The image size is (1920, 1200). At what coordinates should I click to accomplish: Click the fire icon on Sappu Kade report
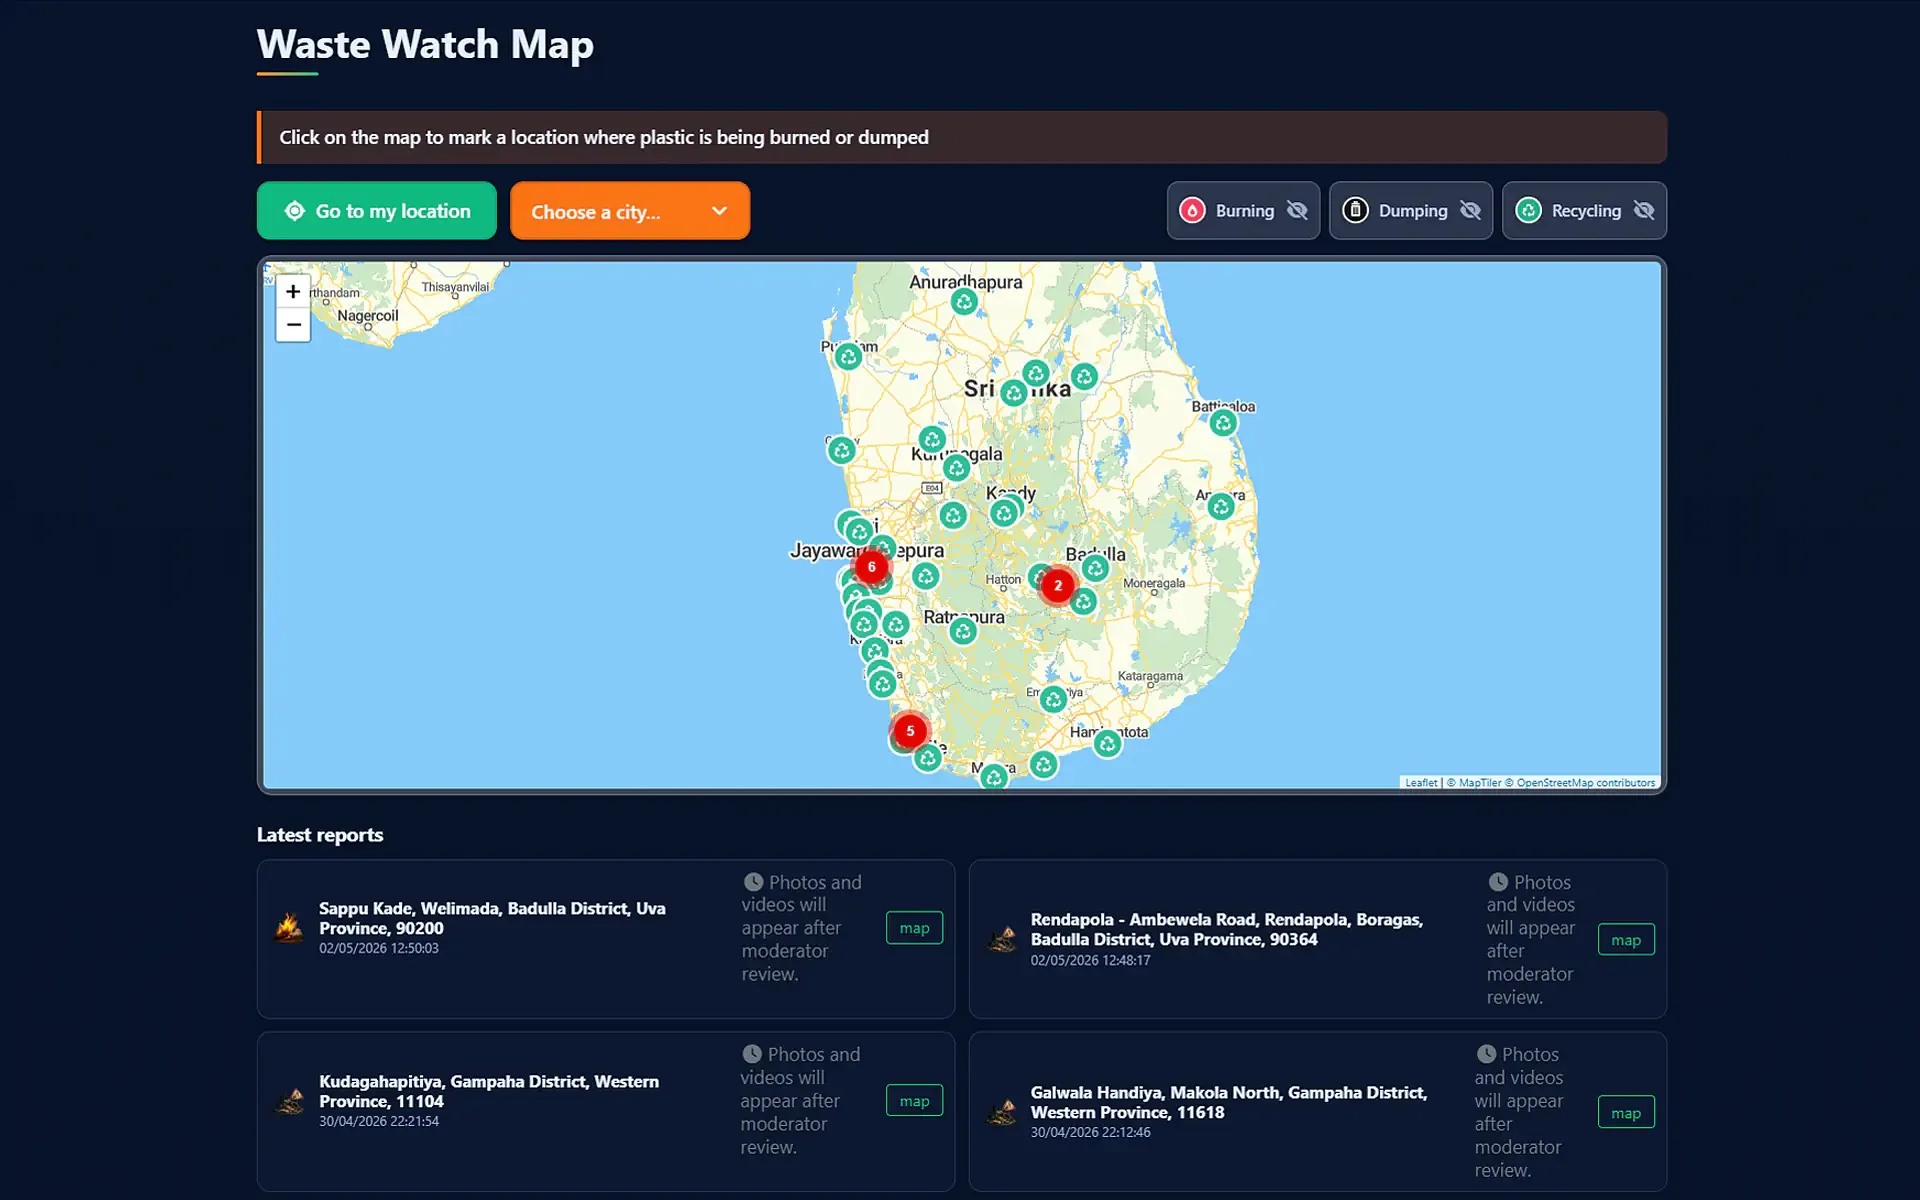coord(290,927)
